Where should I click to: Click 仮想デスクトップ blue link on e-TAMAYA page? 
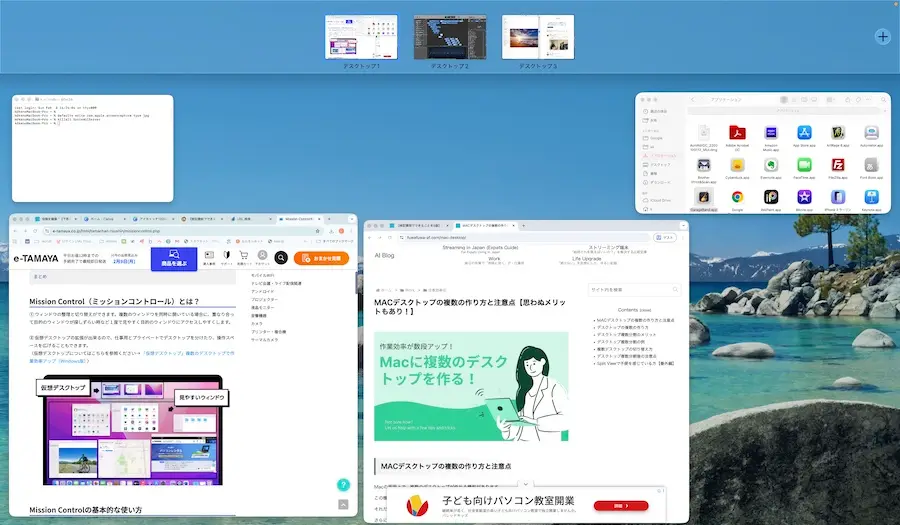[x=132, y=357]
